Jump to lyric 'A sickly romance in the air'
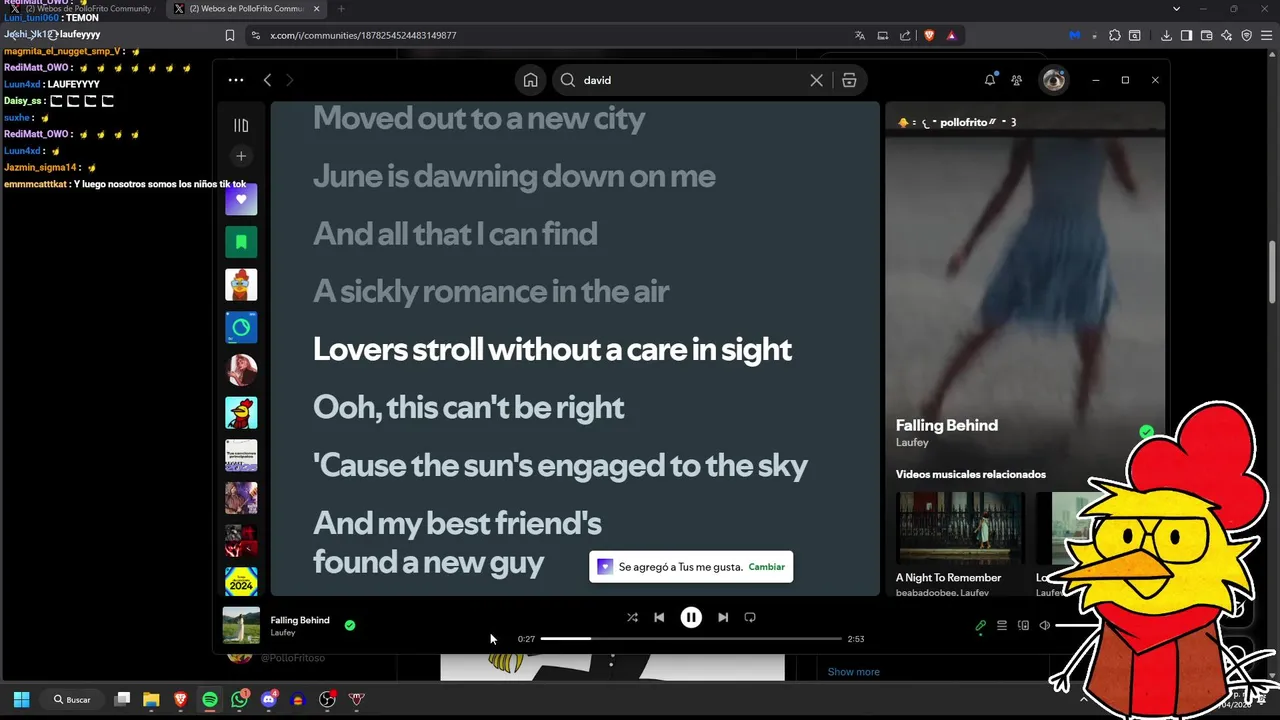The height and width of the screenshot is (720, 1280). coord(491,291)
